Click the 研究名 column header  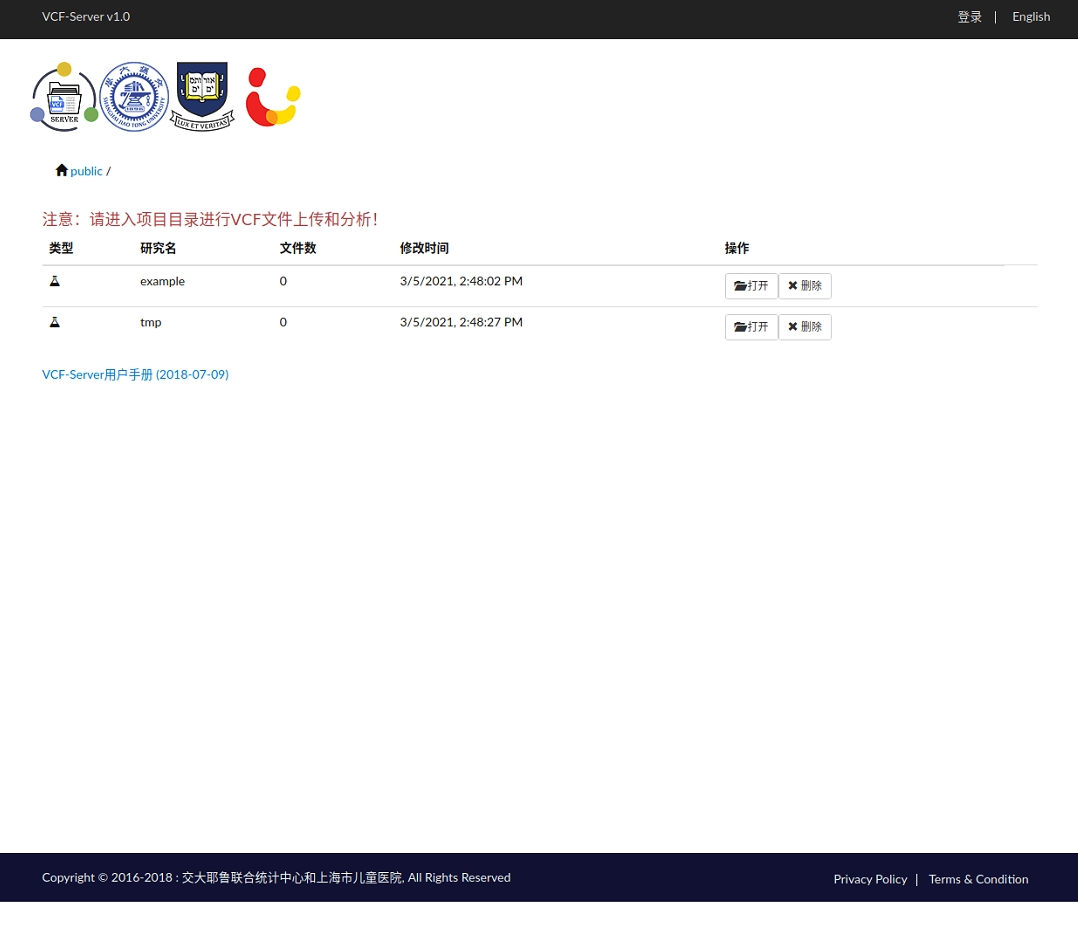coord(158,247)
